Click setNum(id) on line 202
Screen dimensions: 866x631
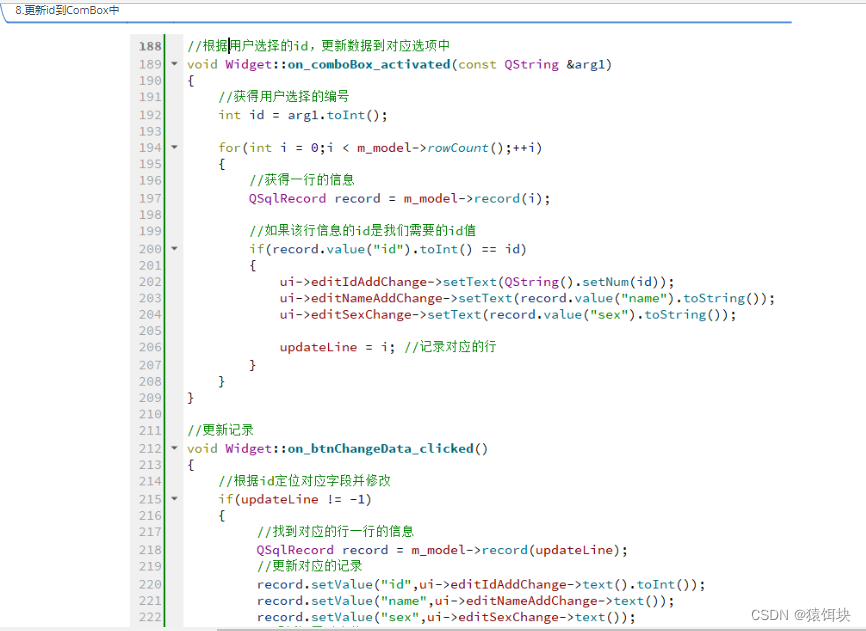624,282
